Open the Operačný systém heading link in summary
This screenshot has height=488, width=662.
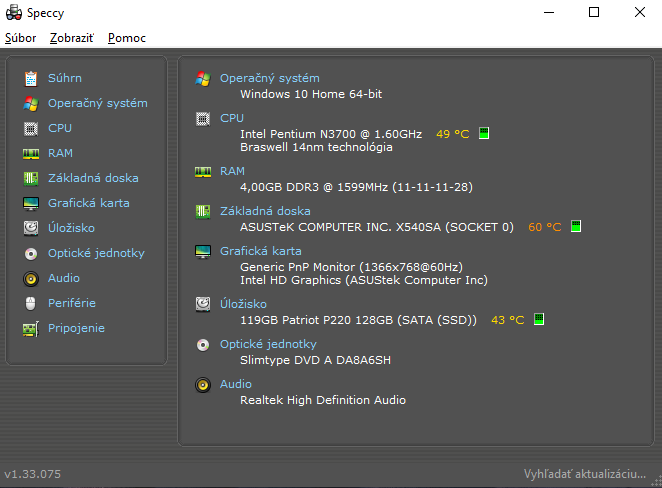(x=270, y=78)
